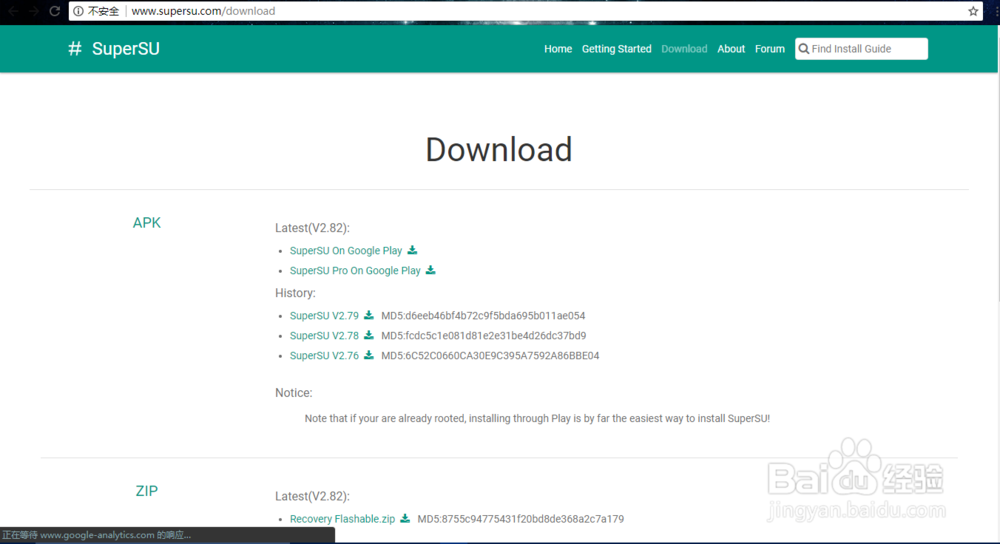Bookmark the page with the star icon
Image resolution: width=1000 pixels, height=544 pixels.
(973, 11)
